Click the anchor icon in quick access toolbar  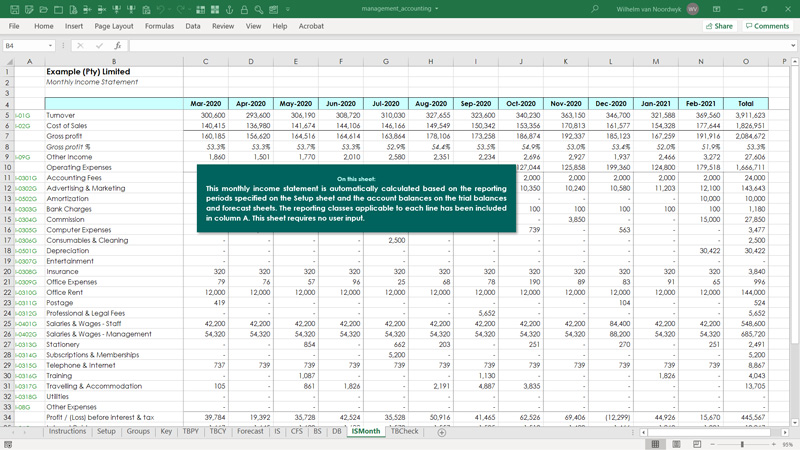click(x=230, y=9)
